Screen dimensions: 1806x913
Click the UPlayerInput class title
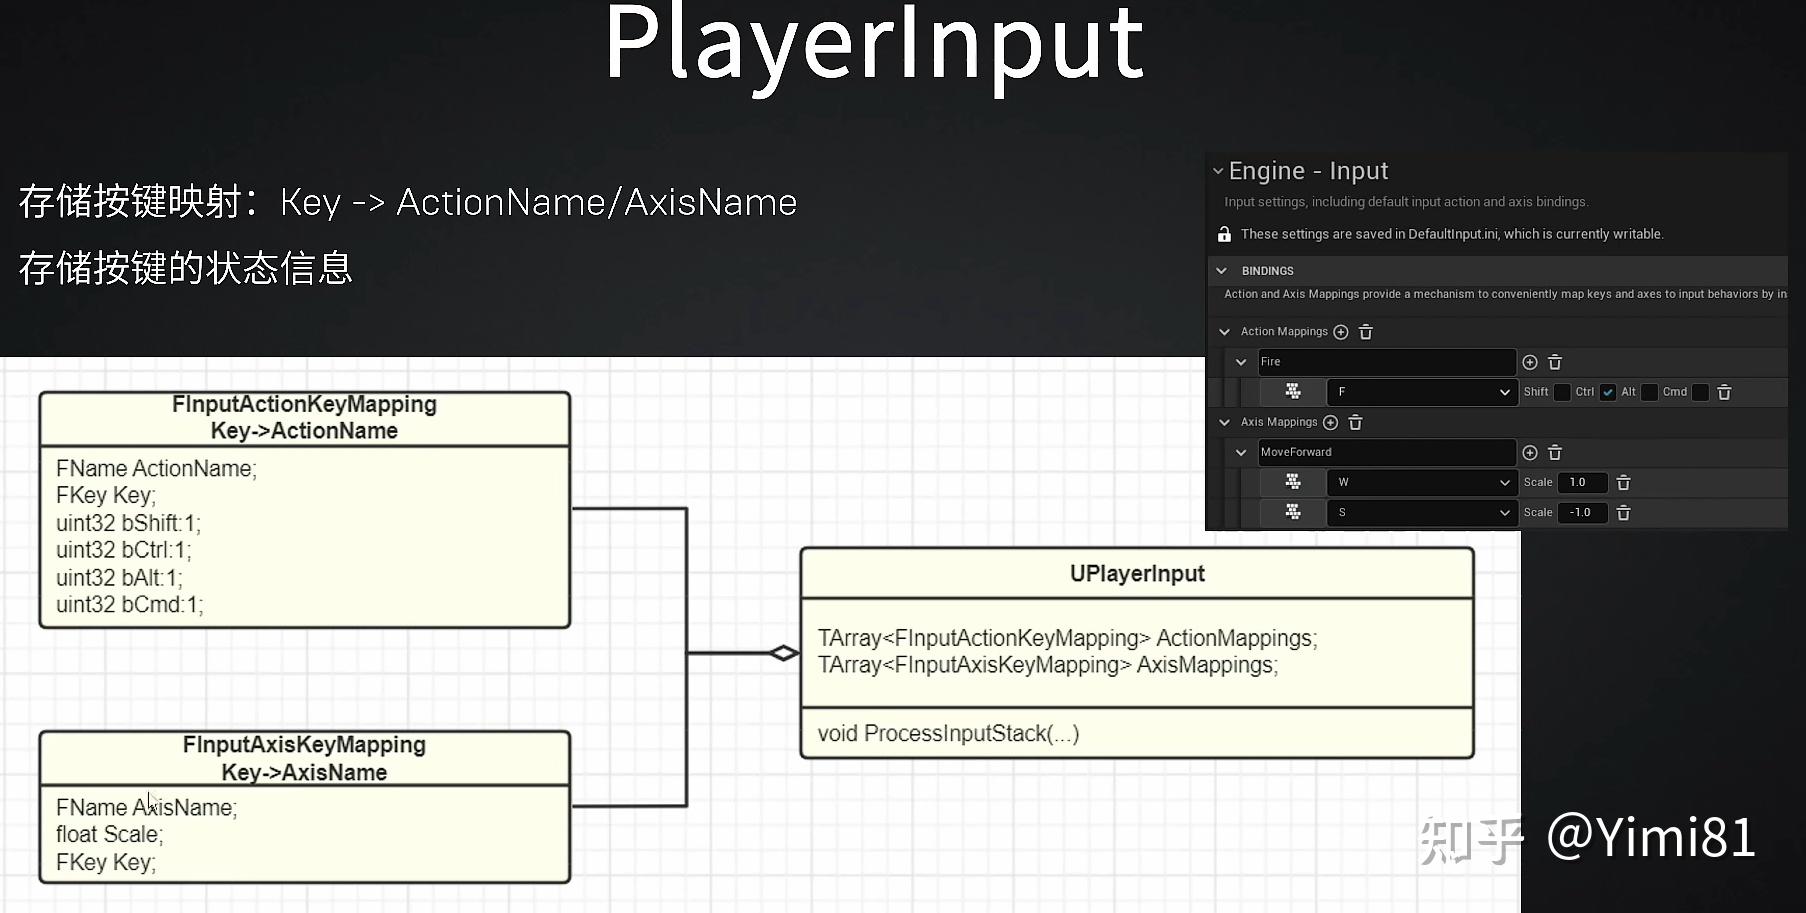click(x=1137, y=574)
